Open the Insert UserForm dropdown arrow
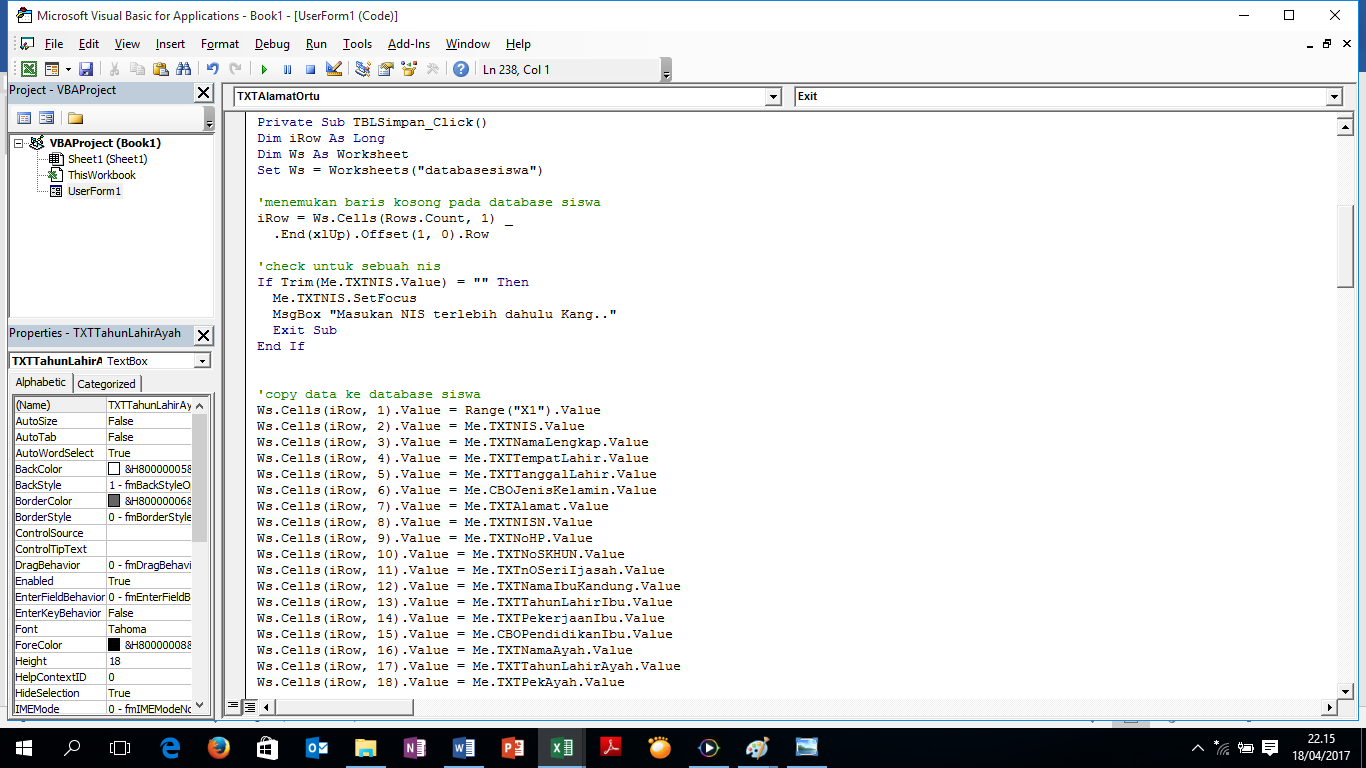Screen dimensions: 1366x768 pyautogui.click(x=68, y=69)
